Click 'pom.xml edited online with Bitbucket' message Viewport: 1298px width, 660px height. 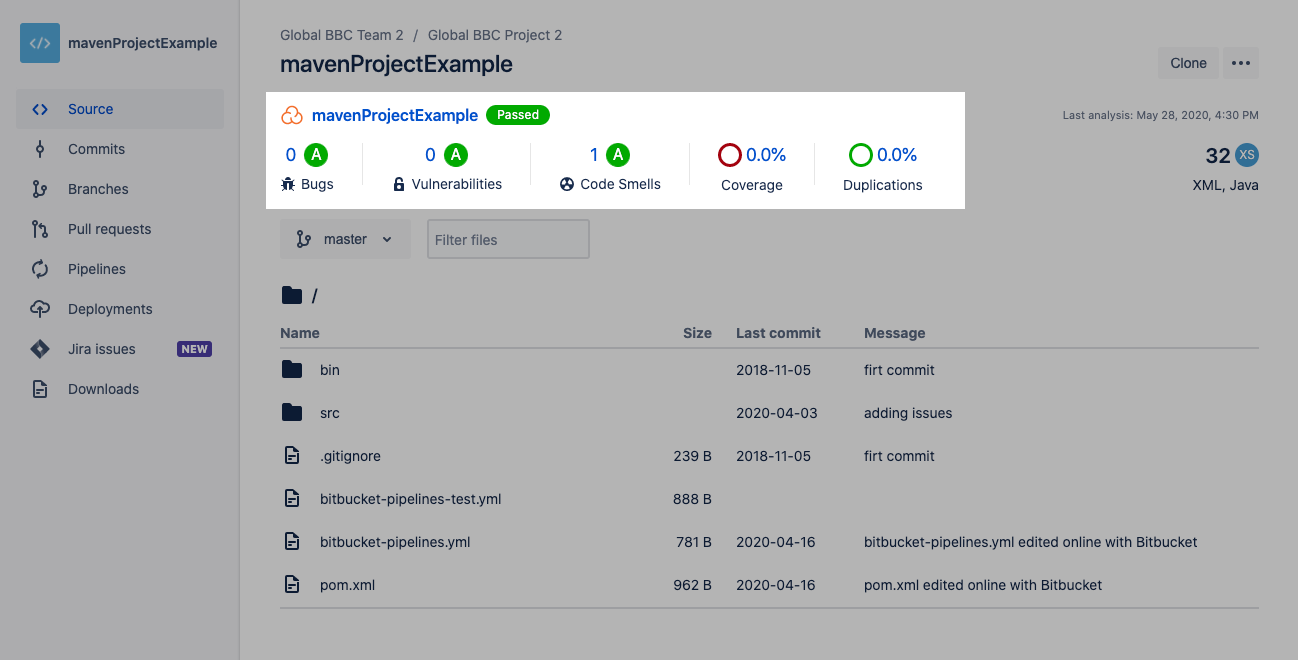pos(983,585)
